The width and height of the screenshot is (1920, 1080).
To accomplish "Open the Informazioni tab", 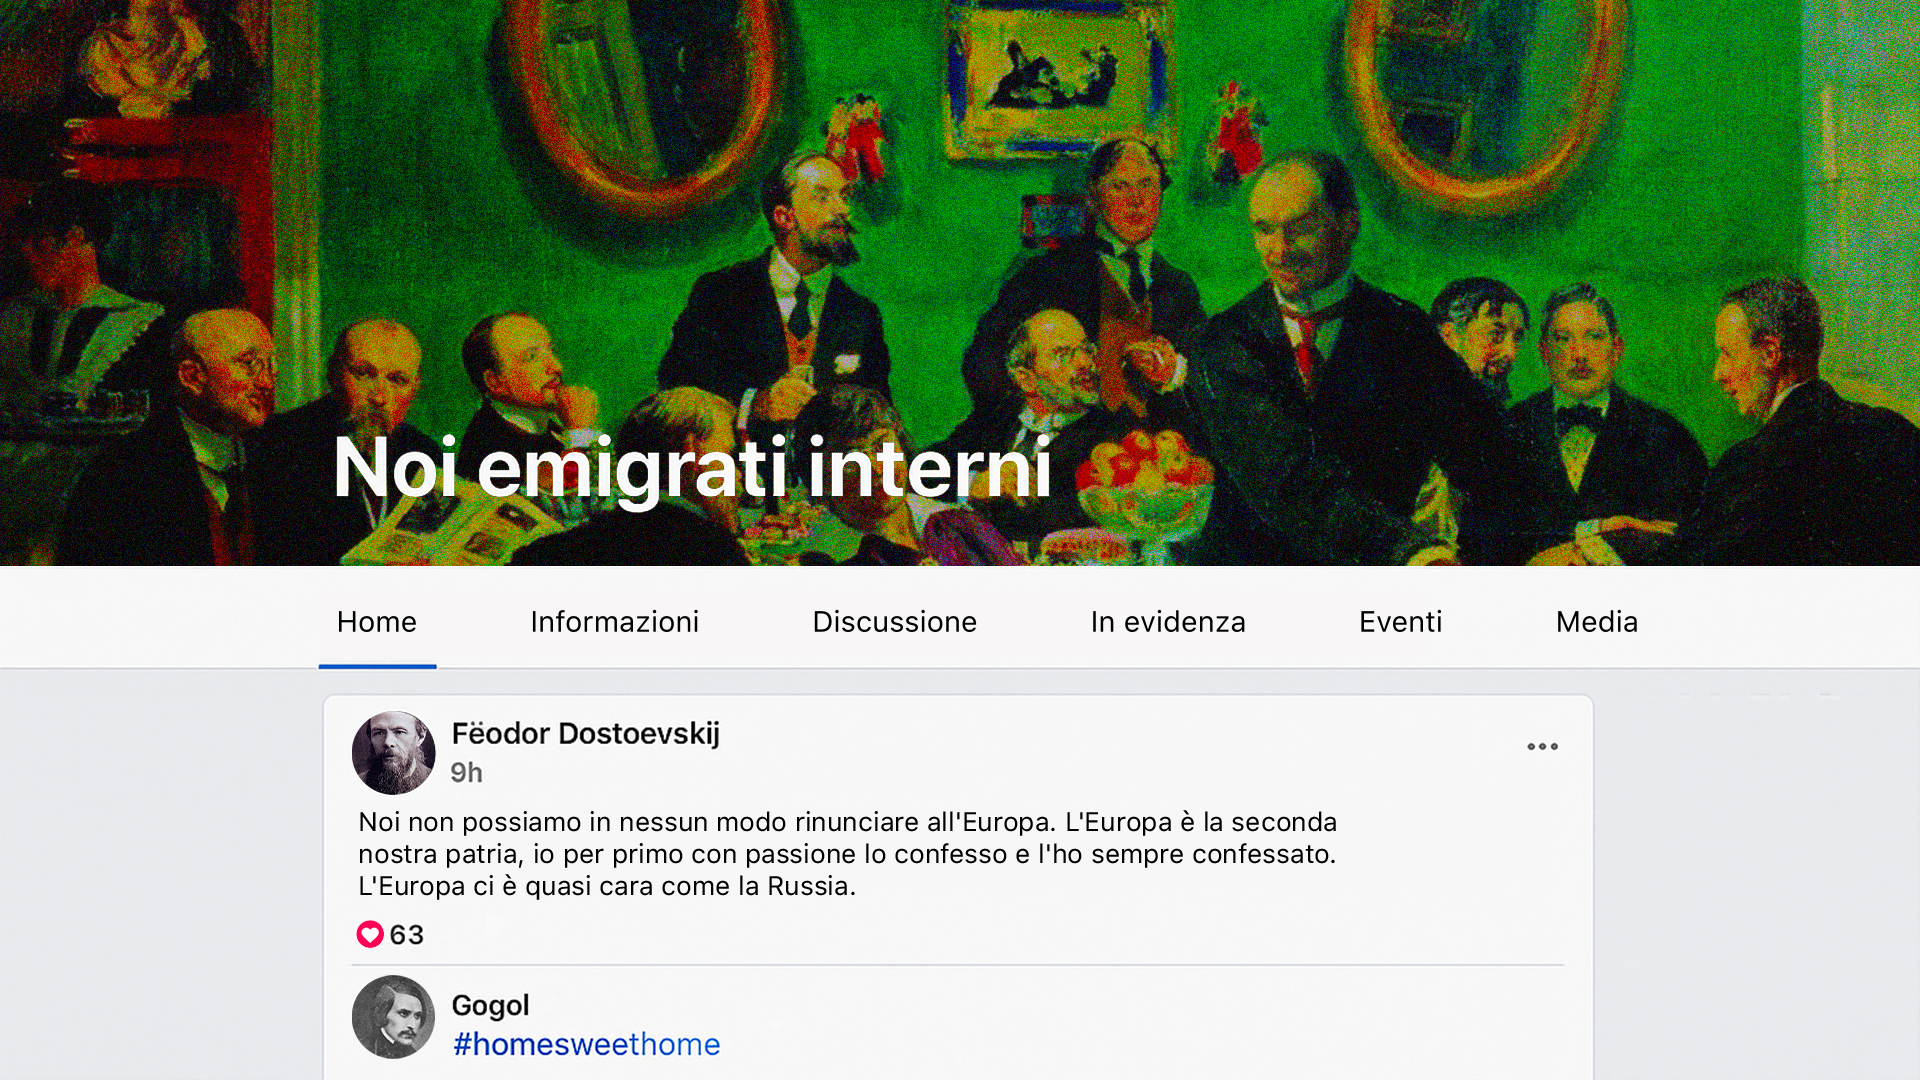I will point(614,622).
